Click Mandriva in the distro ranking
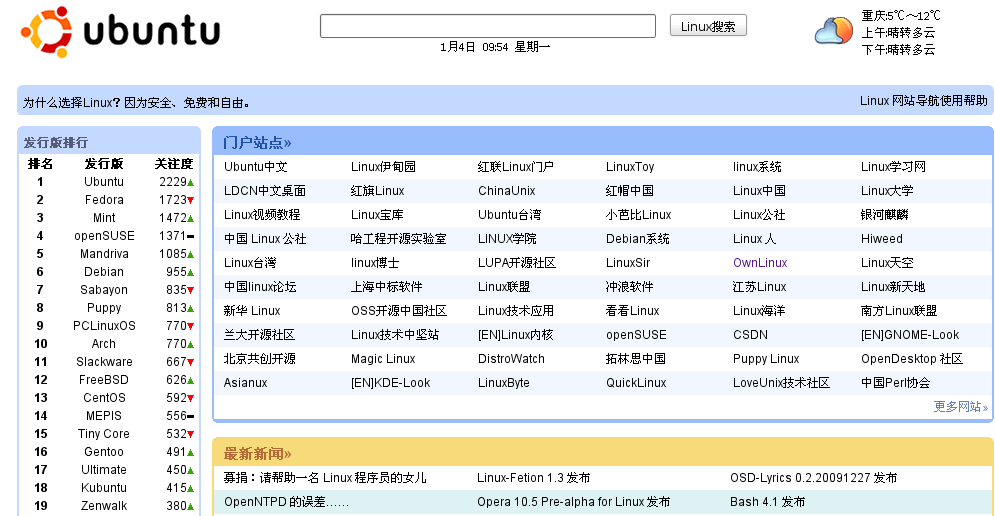Viewport: 995px width, 516px height. tap(104, 254)
